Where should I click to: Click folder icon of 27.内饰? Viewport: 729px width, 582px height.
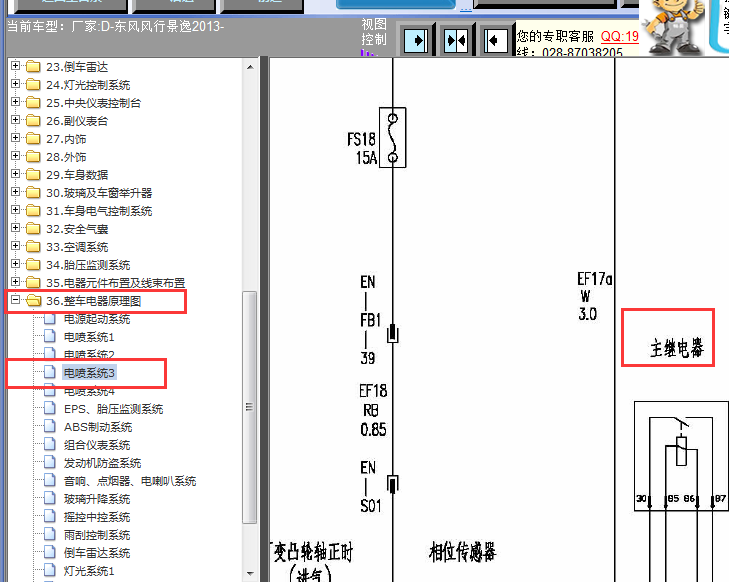(33, 139)
